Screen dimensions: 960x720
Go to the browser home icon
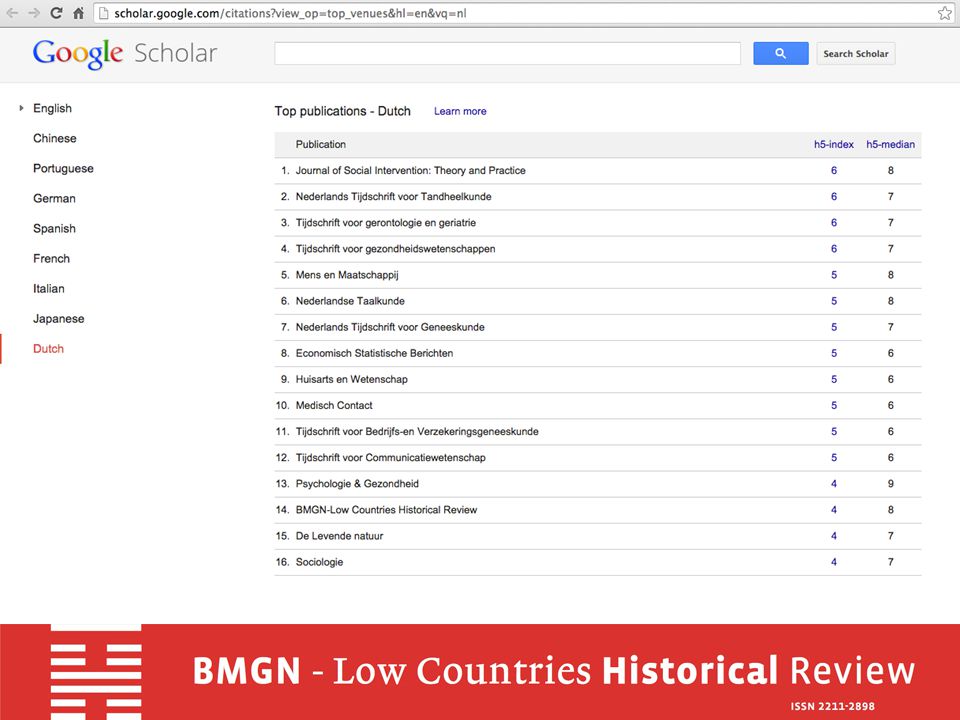coord(78,13)
